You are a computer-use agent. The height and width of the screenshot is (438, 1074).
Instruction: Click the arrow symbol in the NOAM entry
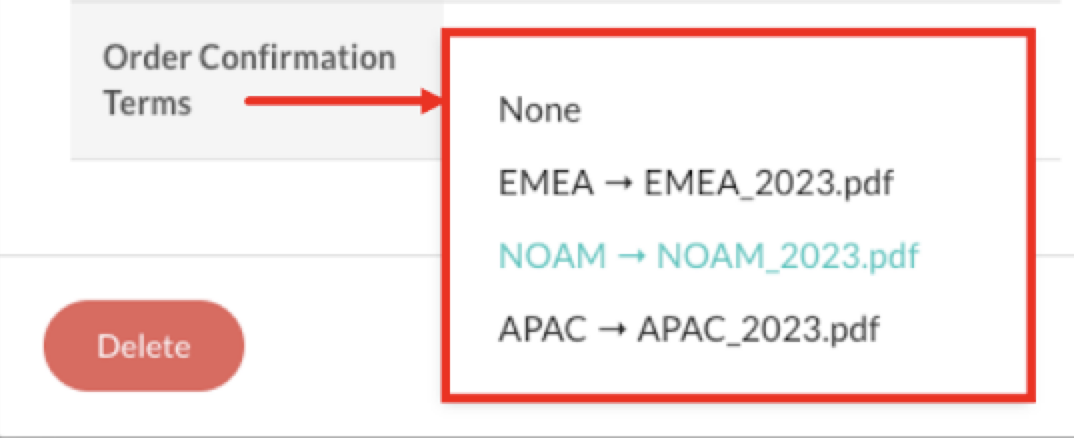[631, 258]
